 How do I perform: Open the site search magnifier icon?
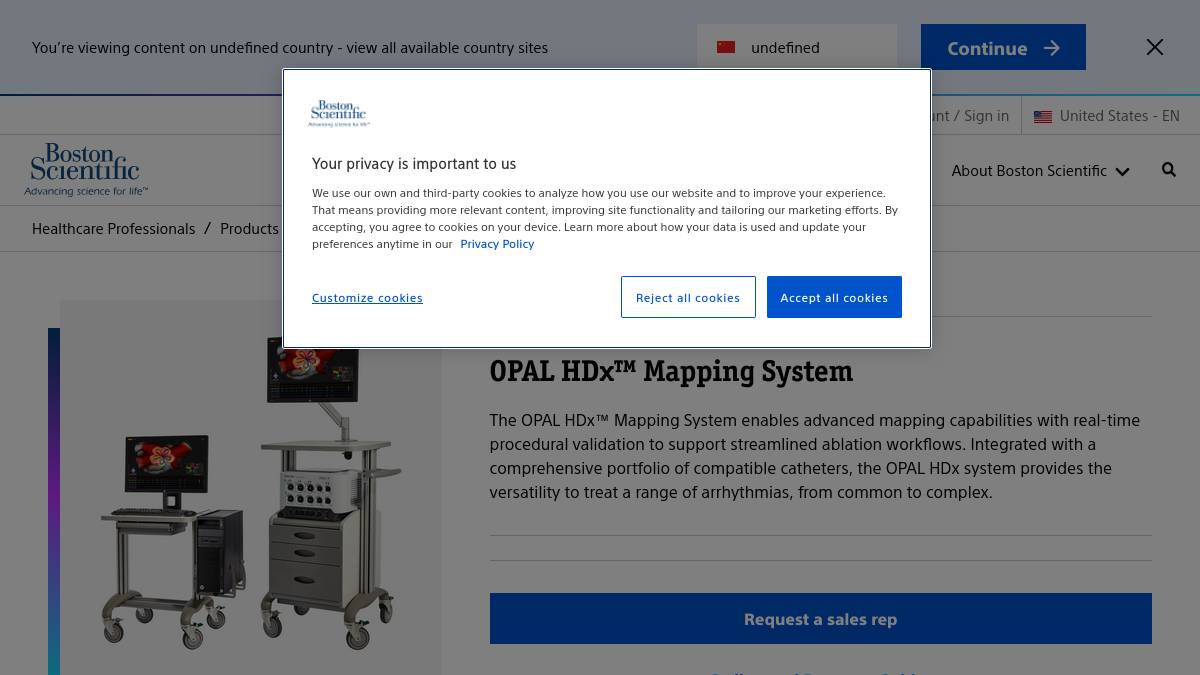(x=1169, y=170)
